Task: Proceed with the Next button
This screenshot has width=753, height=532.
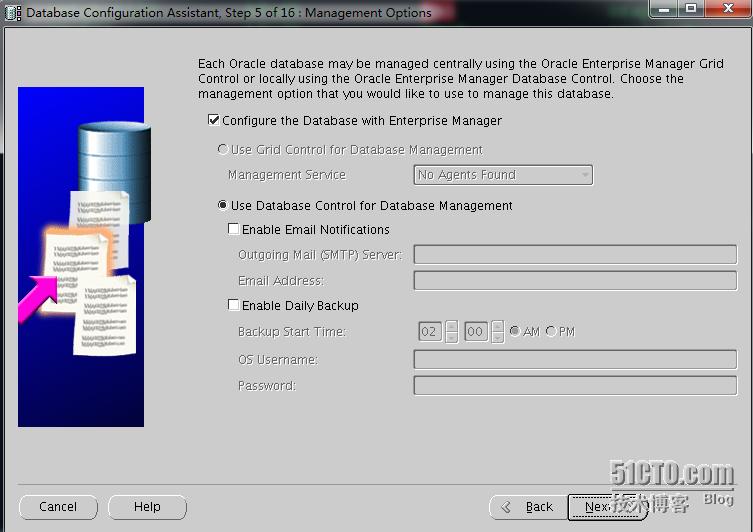Action: coord(607,507)
